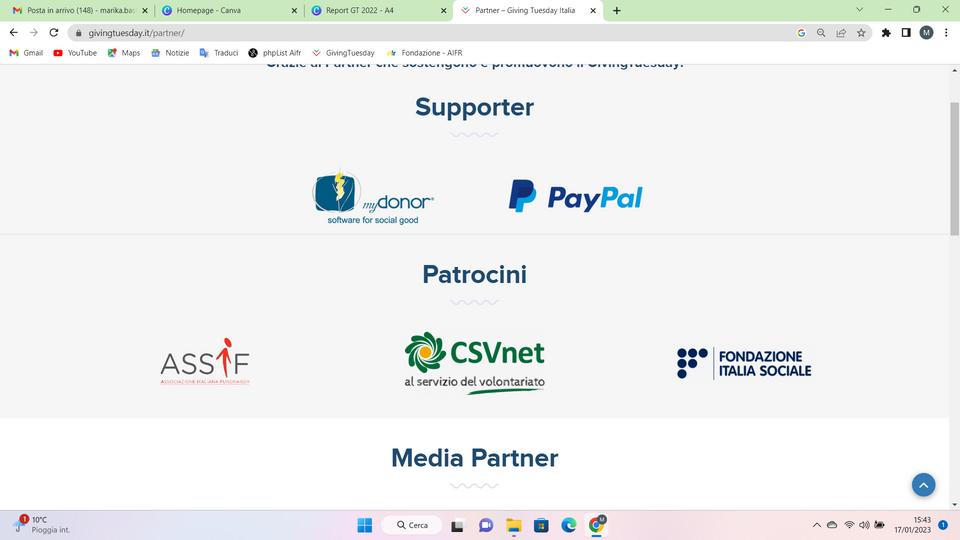
Task: Open the zoom magnifier in address bar
Action: [x=821, y=33]
